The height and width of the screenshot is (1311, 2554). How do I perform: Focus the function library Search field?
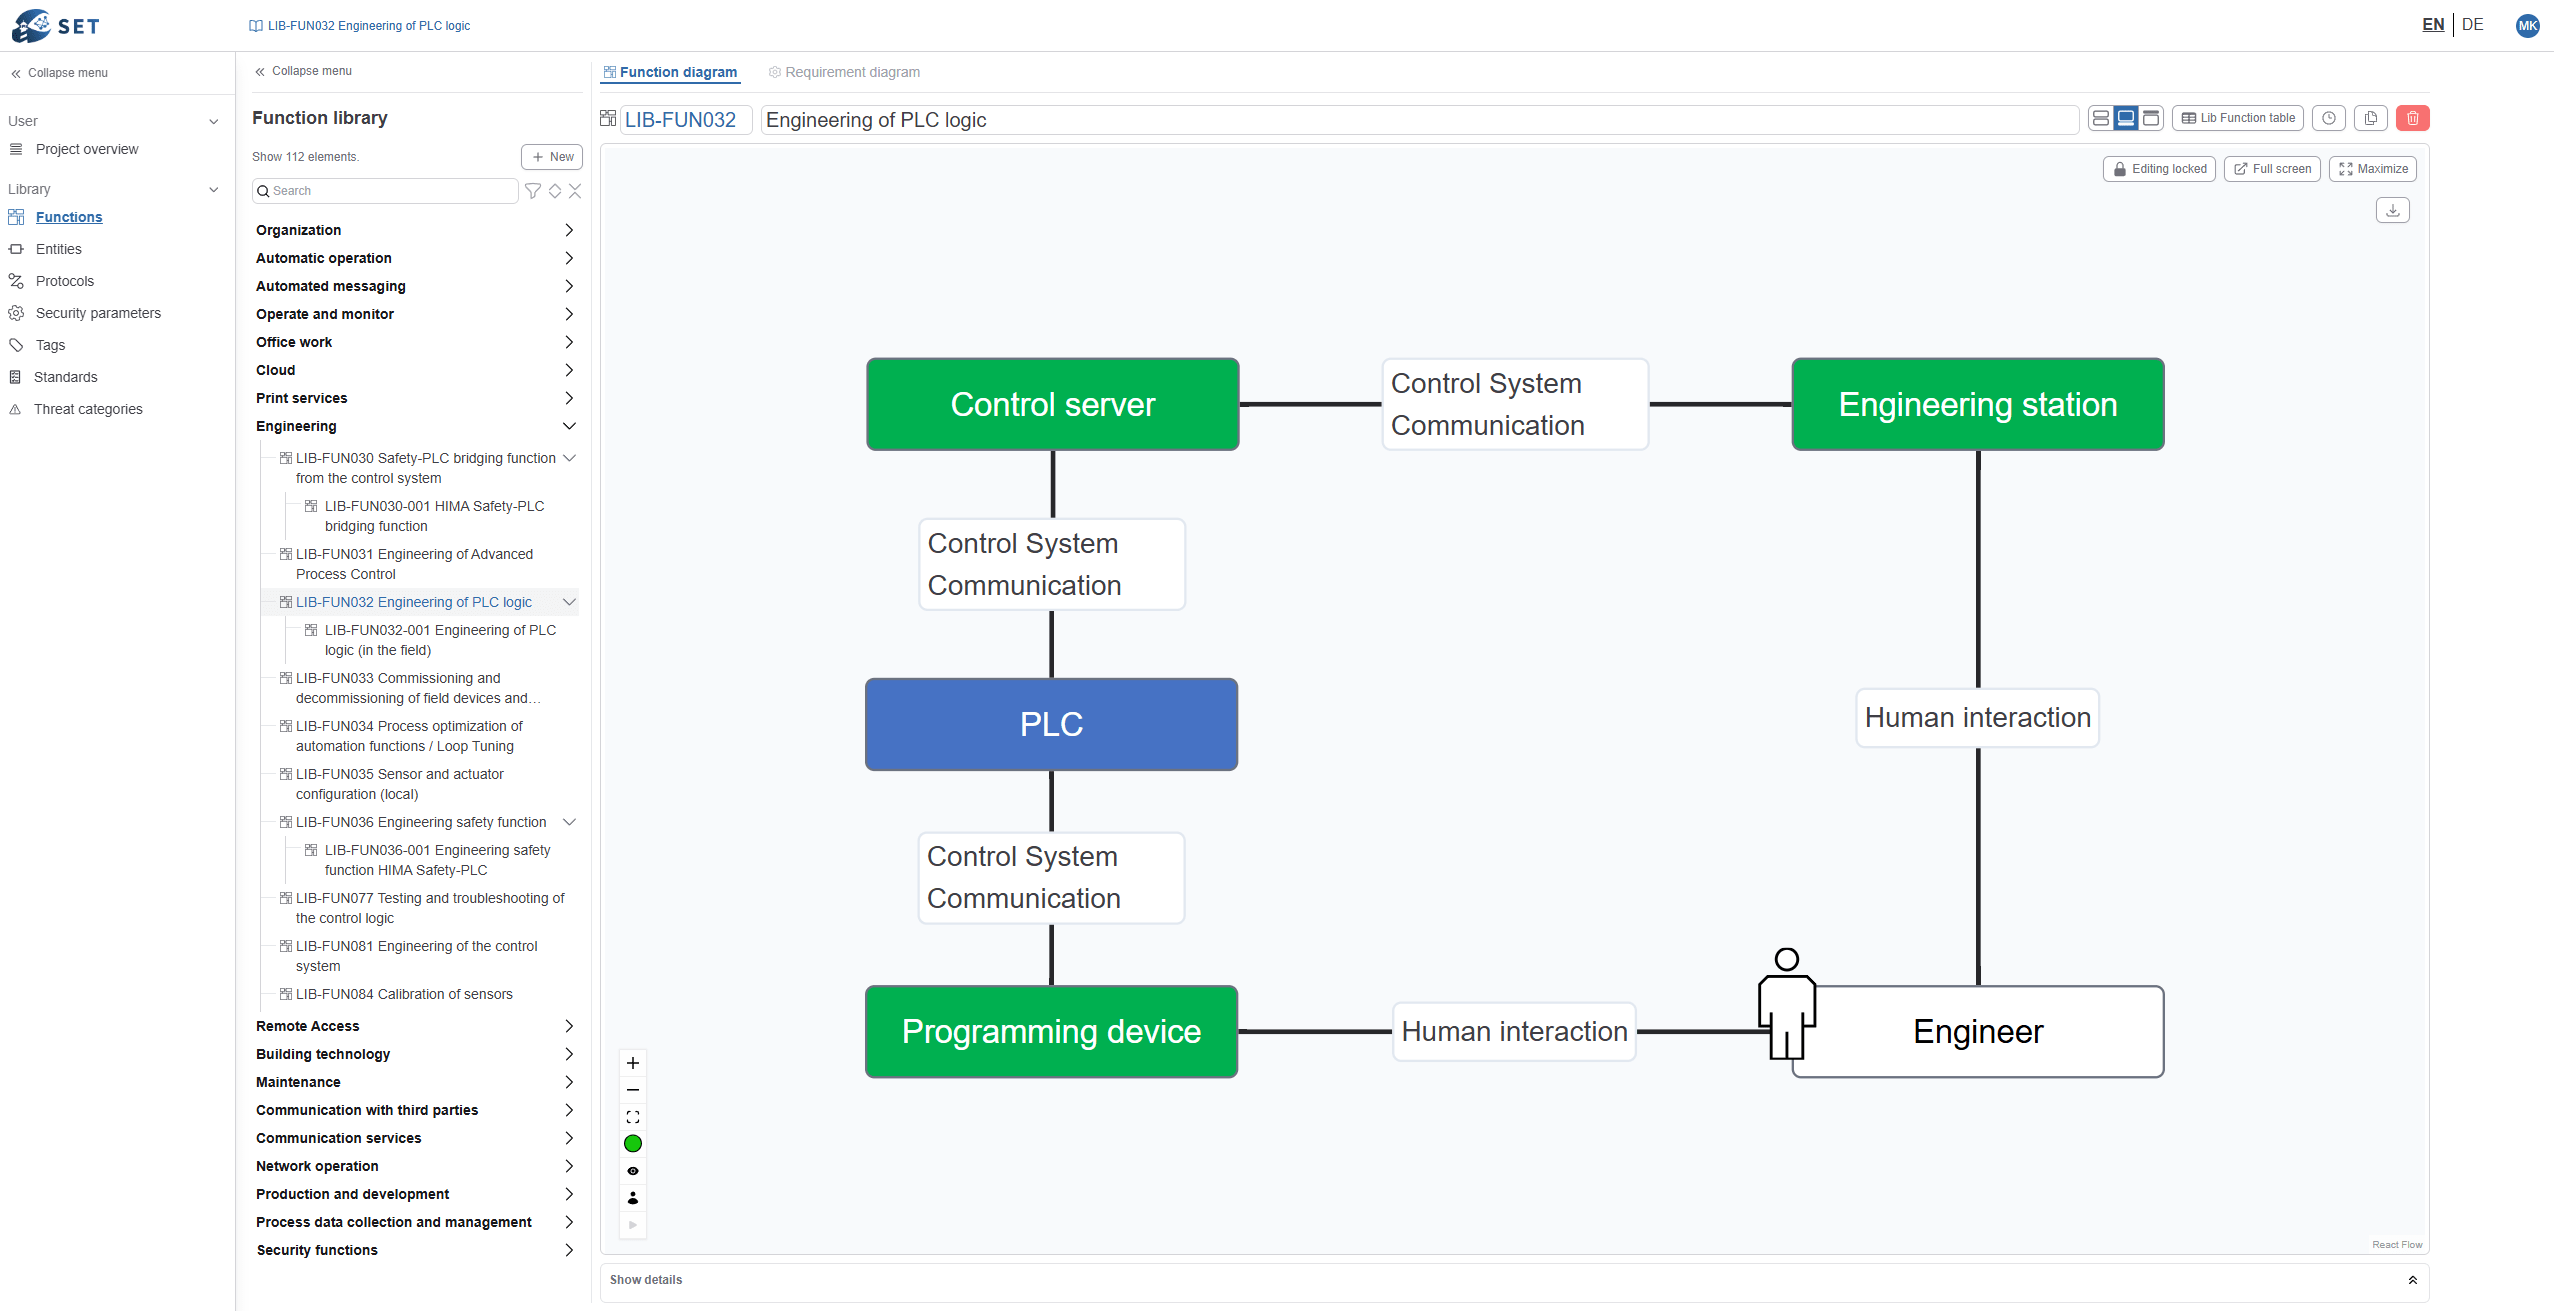[385, 191]
